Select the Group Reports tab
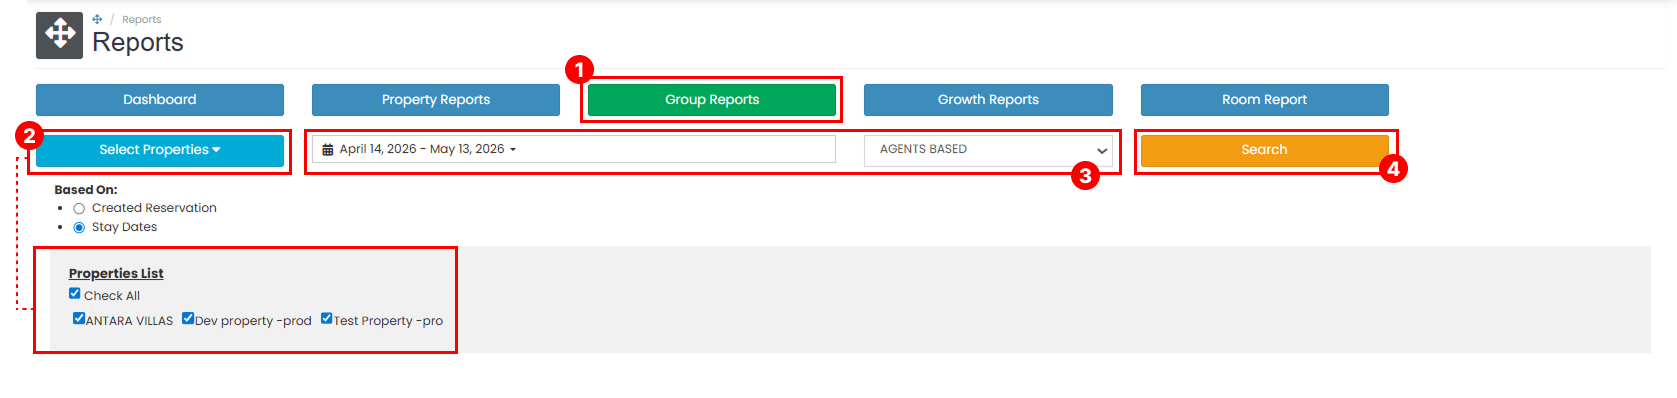Image resolution: width=1677 pixels, height=398 pixels. tap(712, 100)
